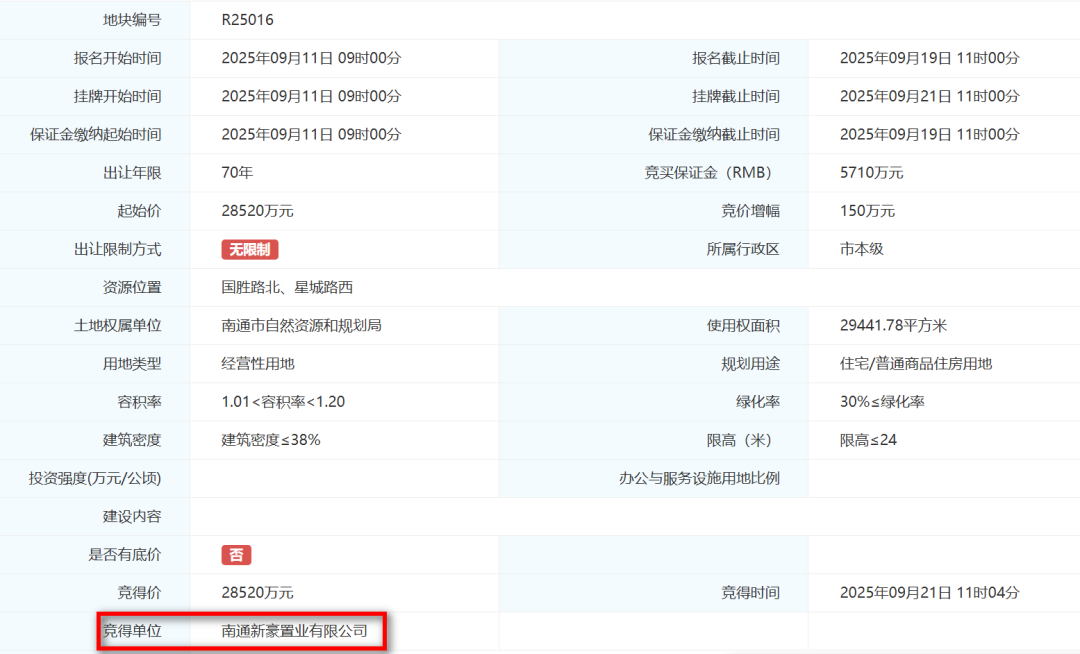The width and height of the screenshot is (1080, 654).
Task: Click the bid increment 150万元
Action: coord(867,211)
